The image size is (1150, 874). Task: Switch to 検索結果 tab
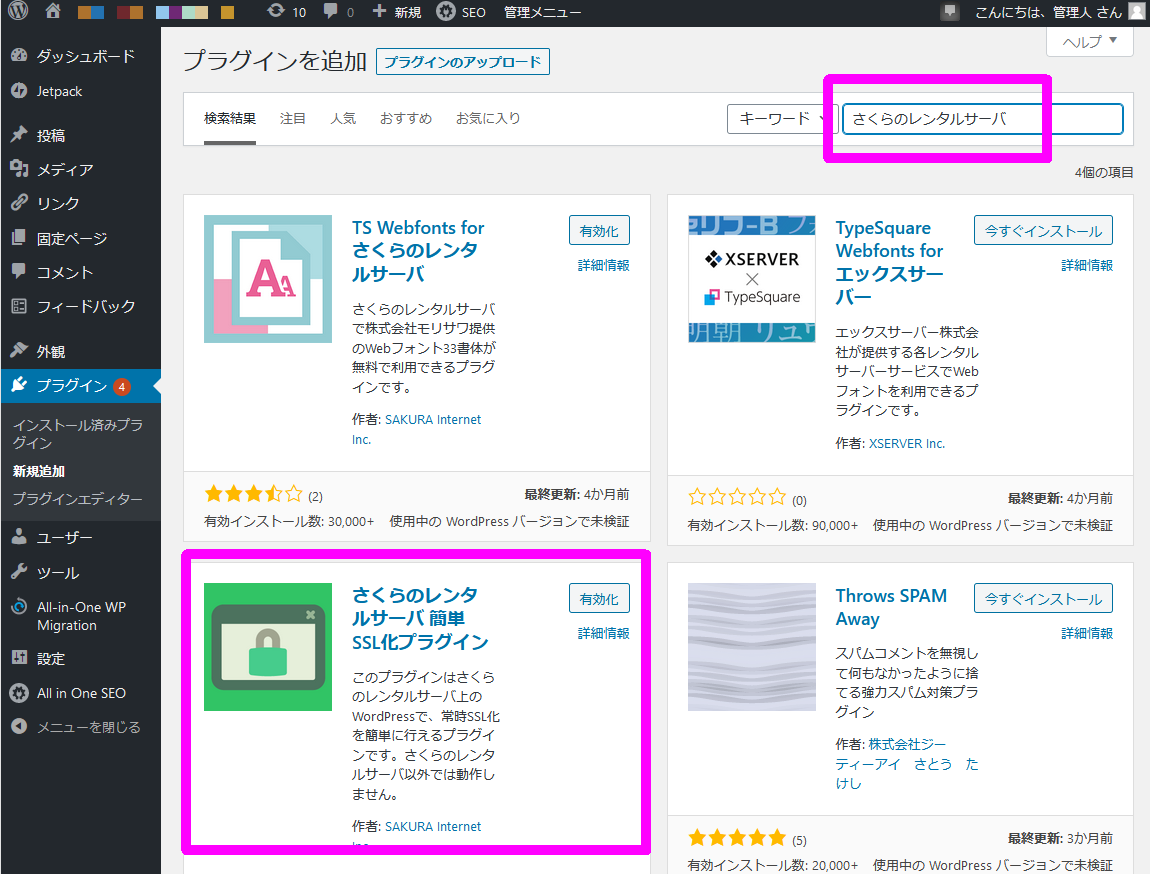[230, 119]
